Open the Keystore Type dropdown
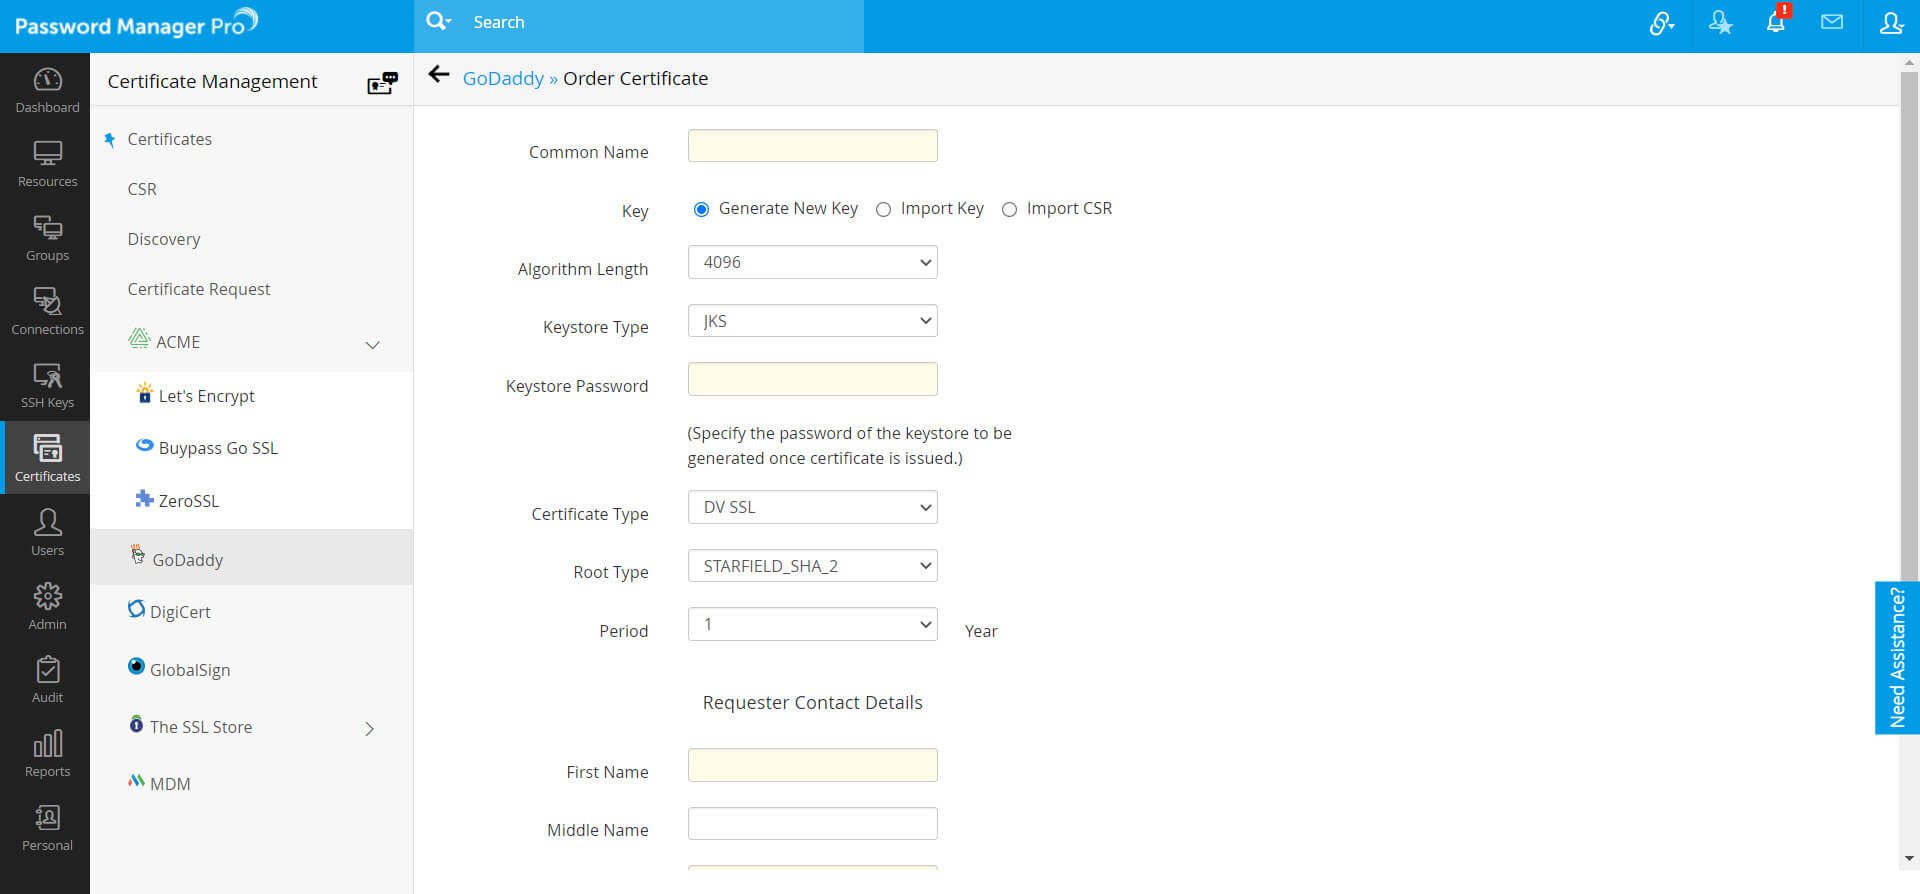1920x894 pixels. click(x=812, y=321)
